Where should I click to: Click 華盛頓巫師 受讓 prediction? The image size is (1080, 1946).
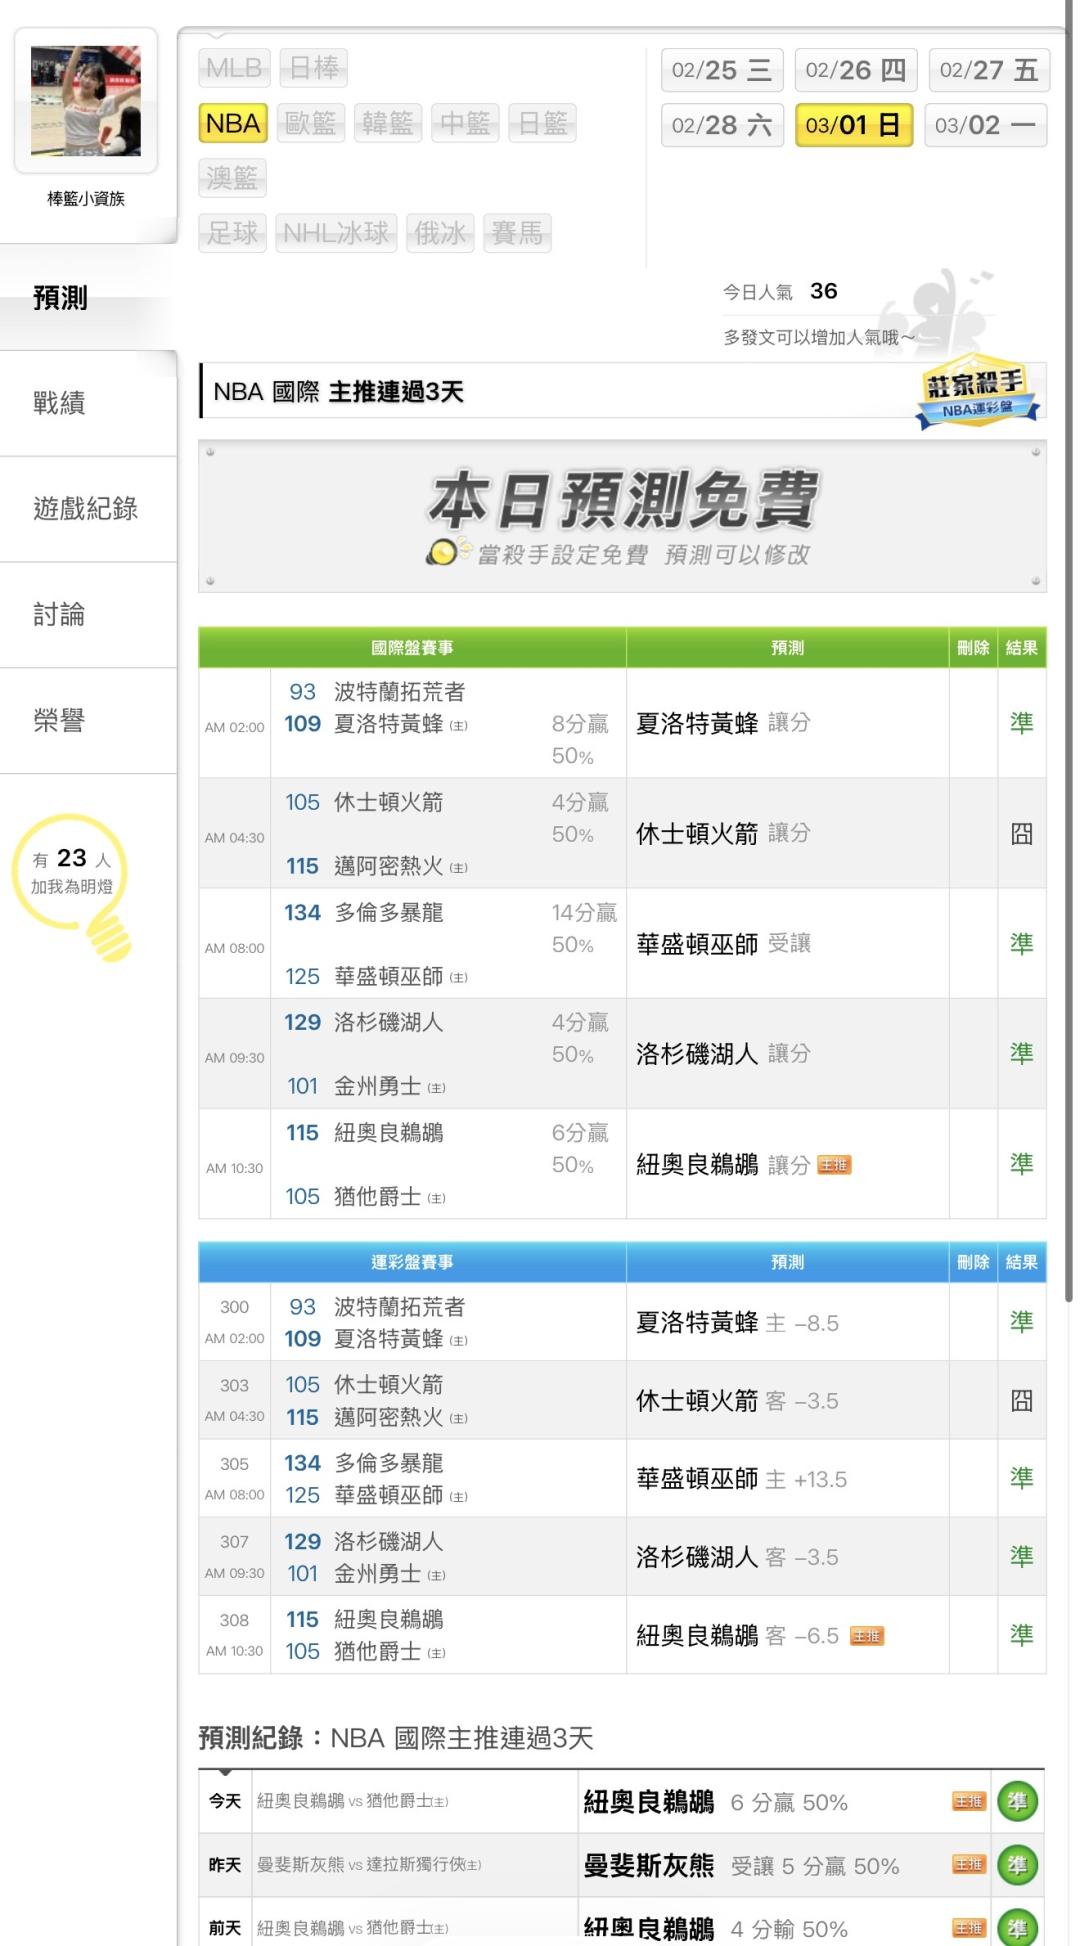click(x=723, y=943)
